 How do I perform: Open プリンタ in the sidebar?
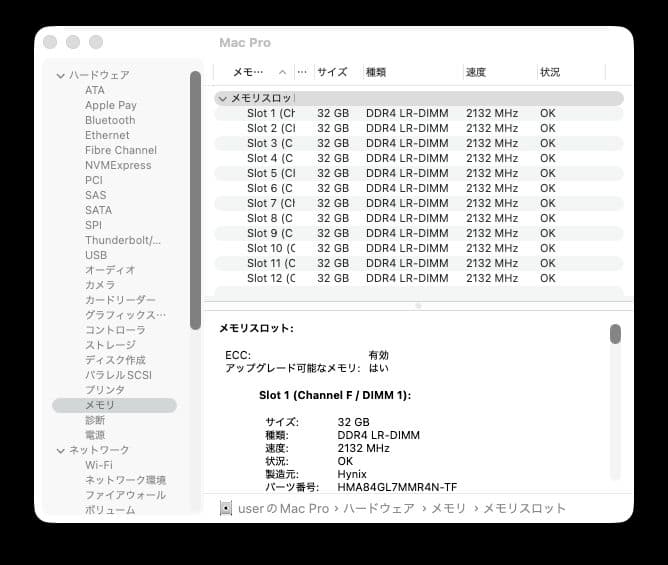(105, 390)
